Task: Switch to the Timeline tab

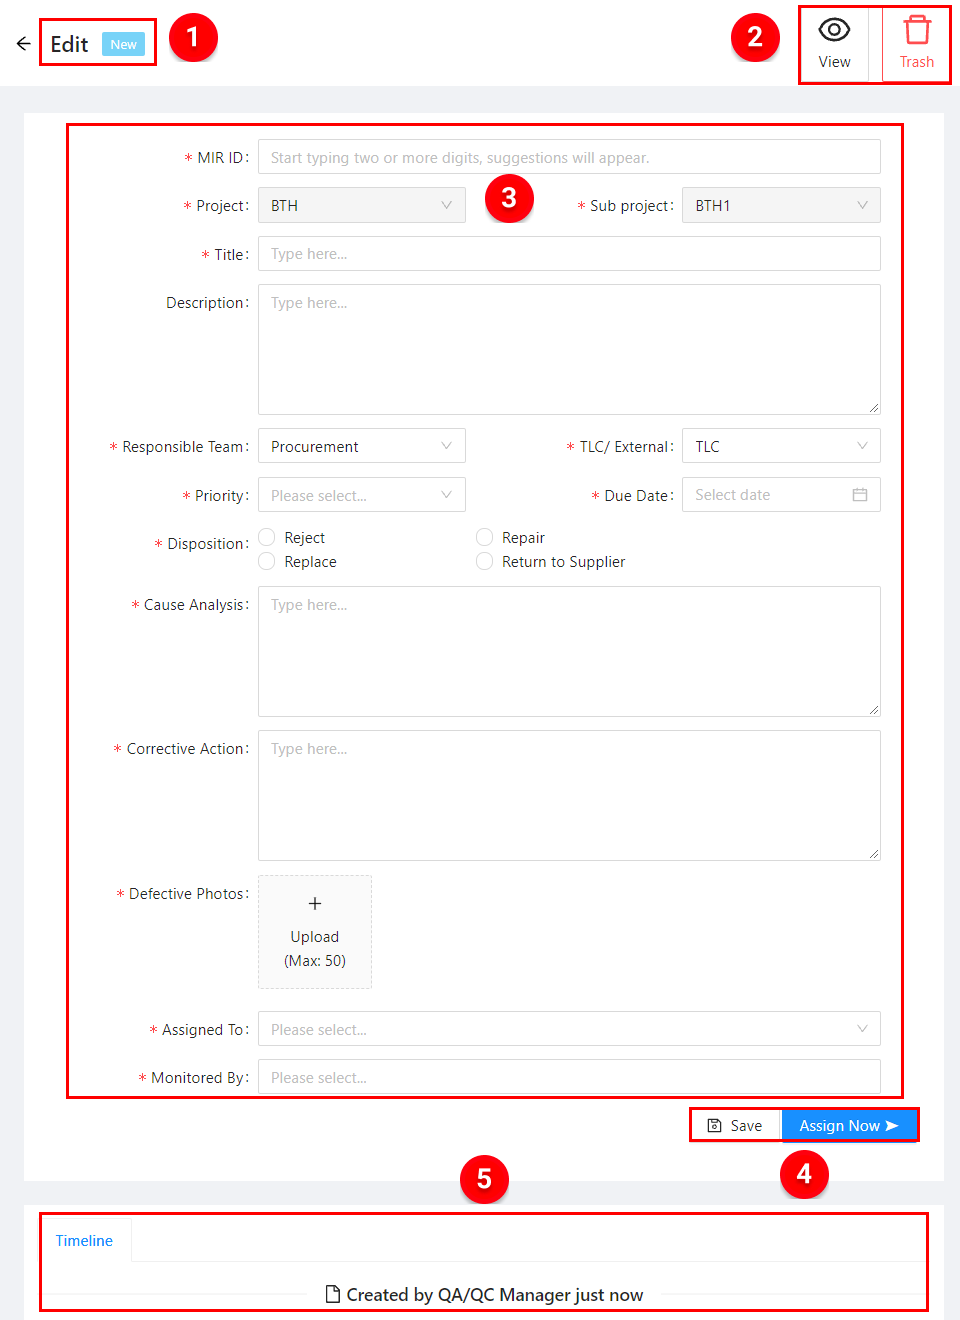Action: [x=84, y=1241]
